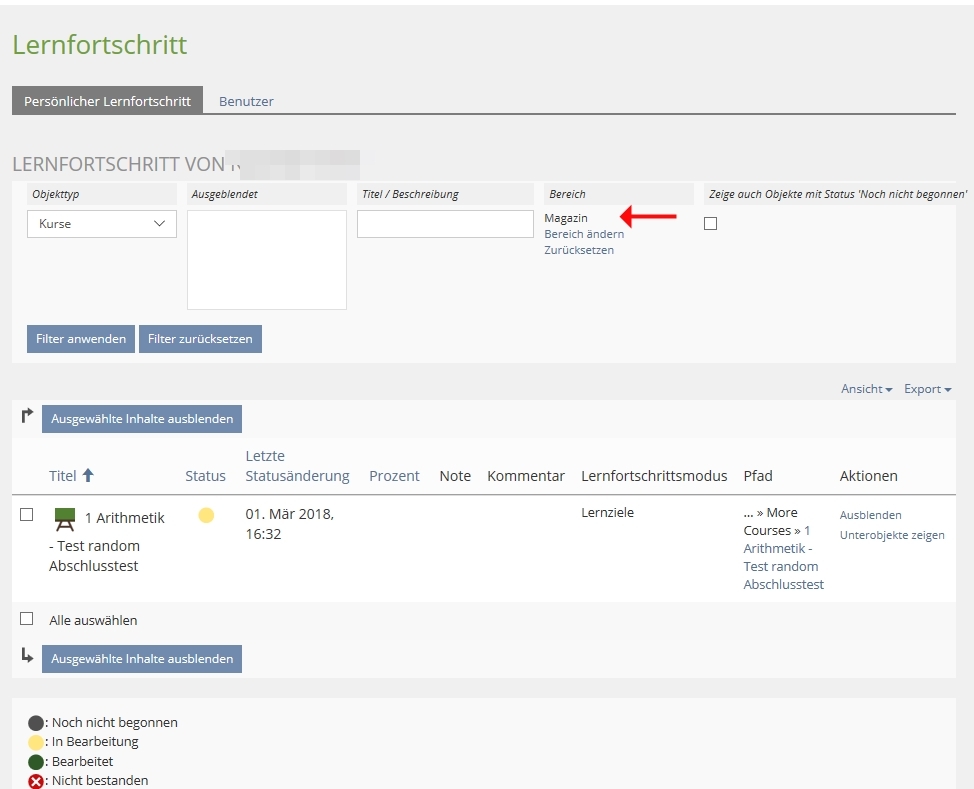The height and width of the screenshot is (789, 974).
Task: Click the grey Noch nicht begonnen legend icon
Action: tap(36, 723)
